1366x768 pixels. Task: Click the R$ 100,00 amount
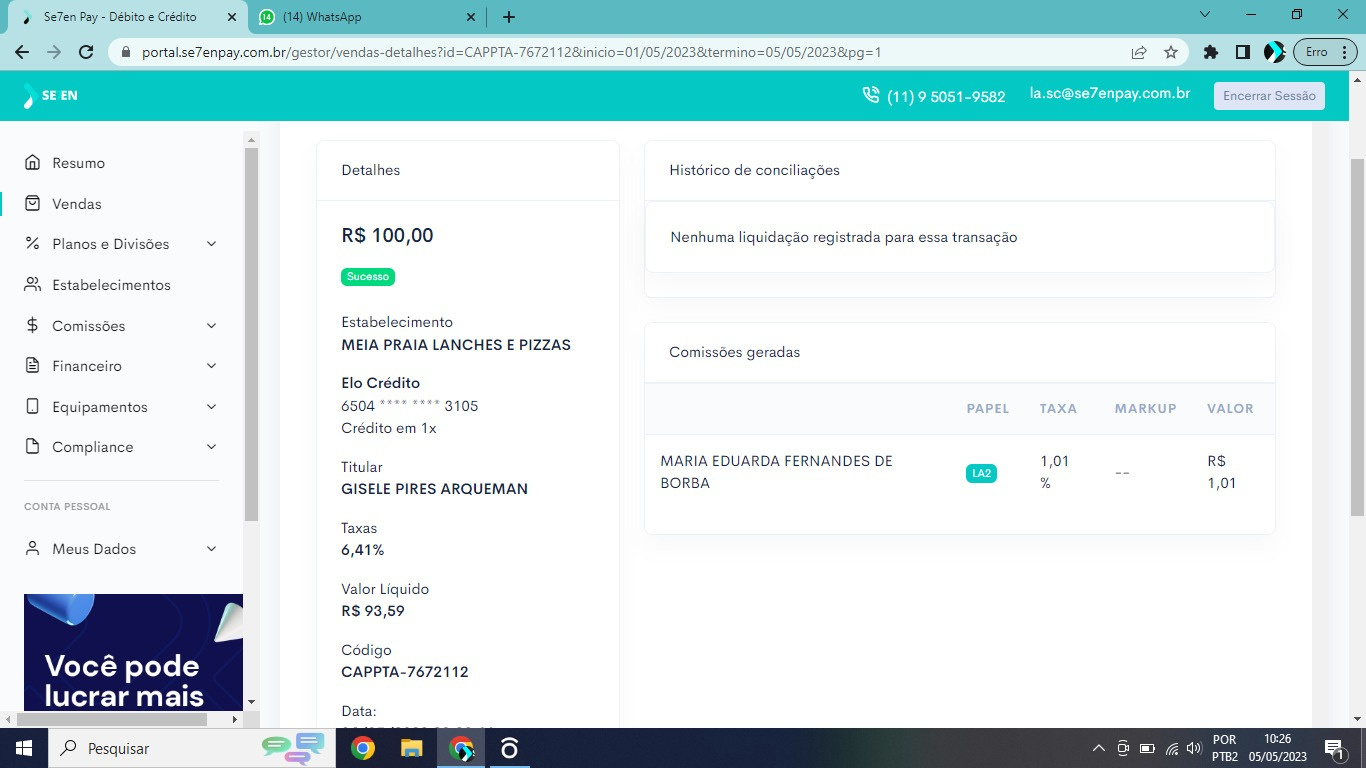(387, 235)
